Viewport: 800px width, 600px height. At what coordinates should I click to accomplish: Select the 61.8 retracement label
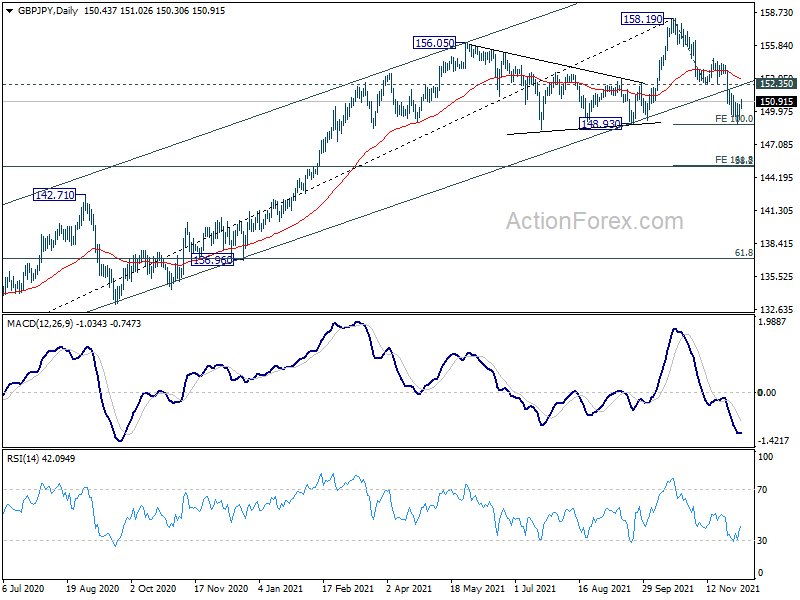click(743, 253)
